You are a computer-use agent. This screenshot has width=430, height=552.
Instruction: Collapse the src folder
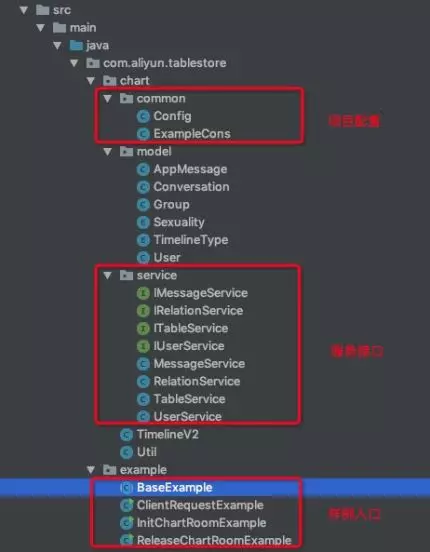(x=24, y=10)
